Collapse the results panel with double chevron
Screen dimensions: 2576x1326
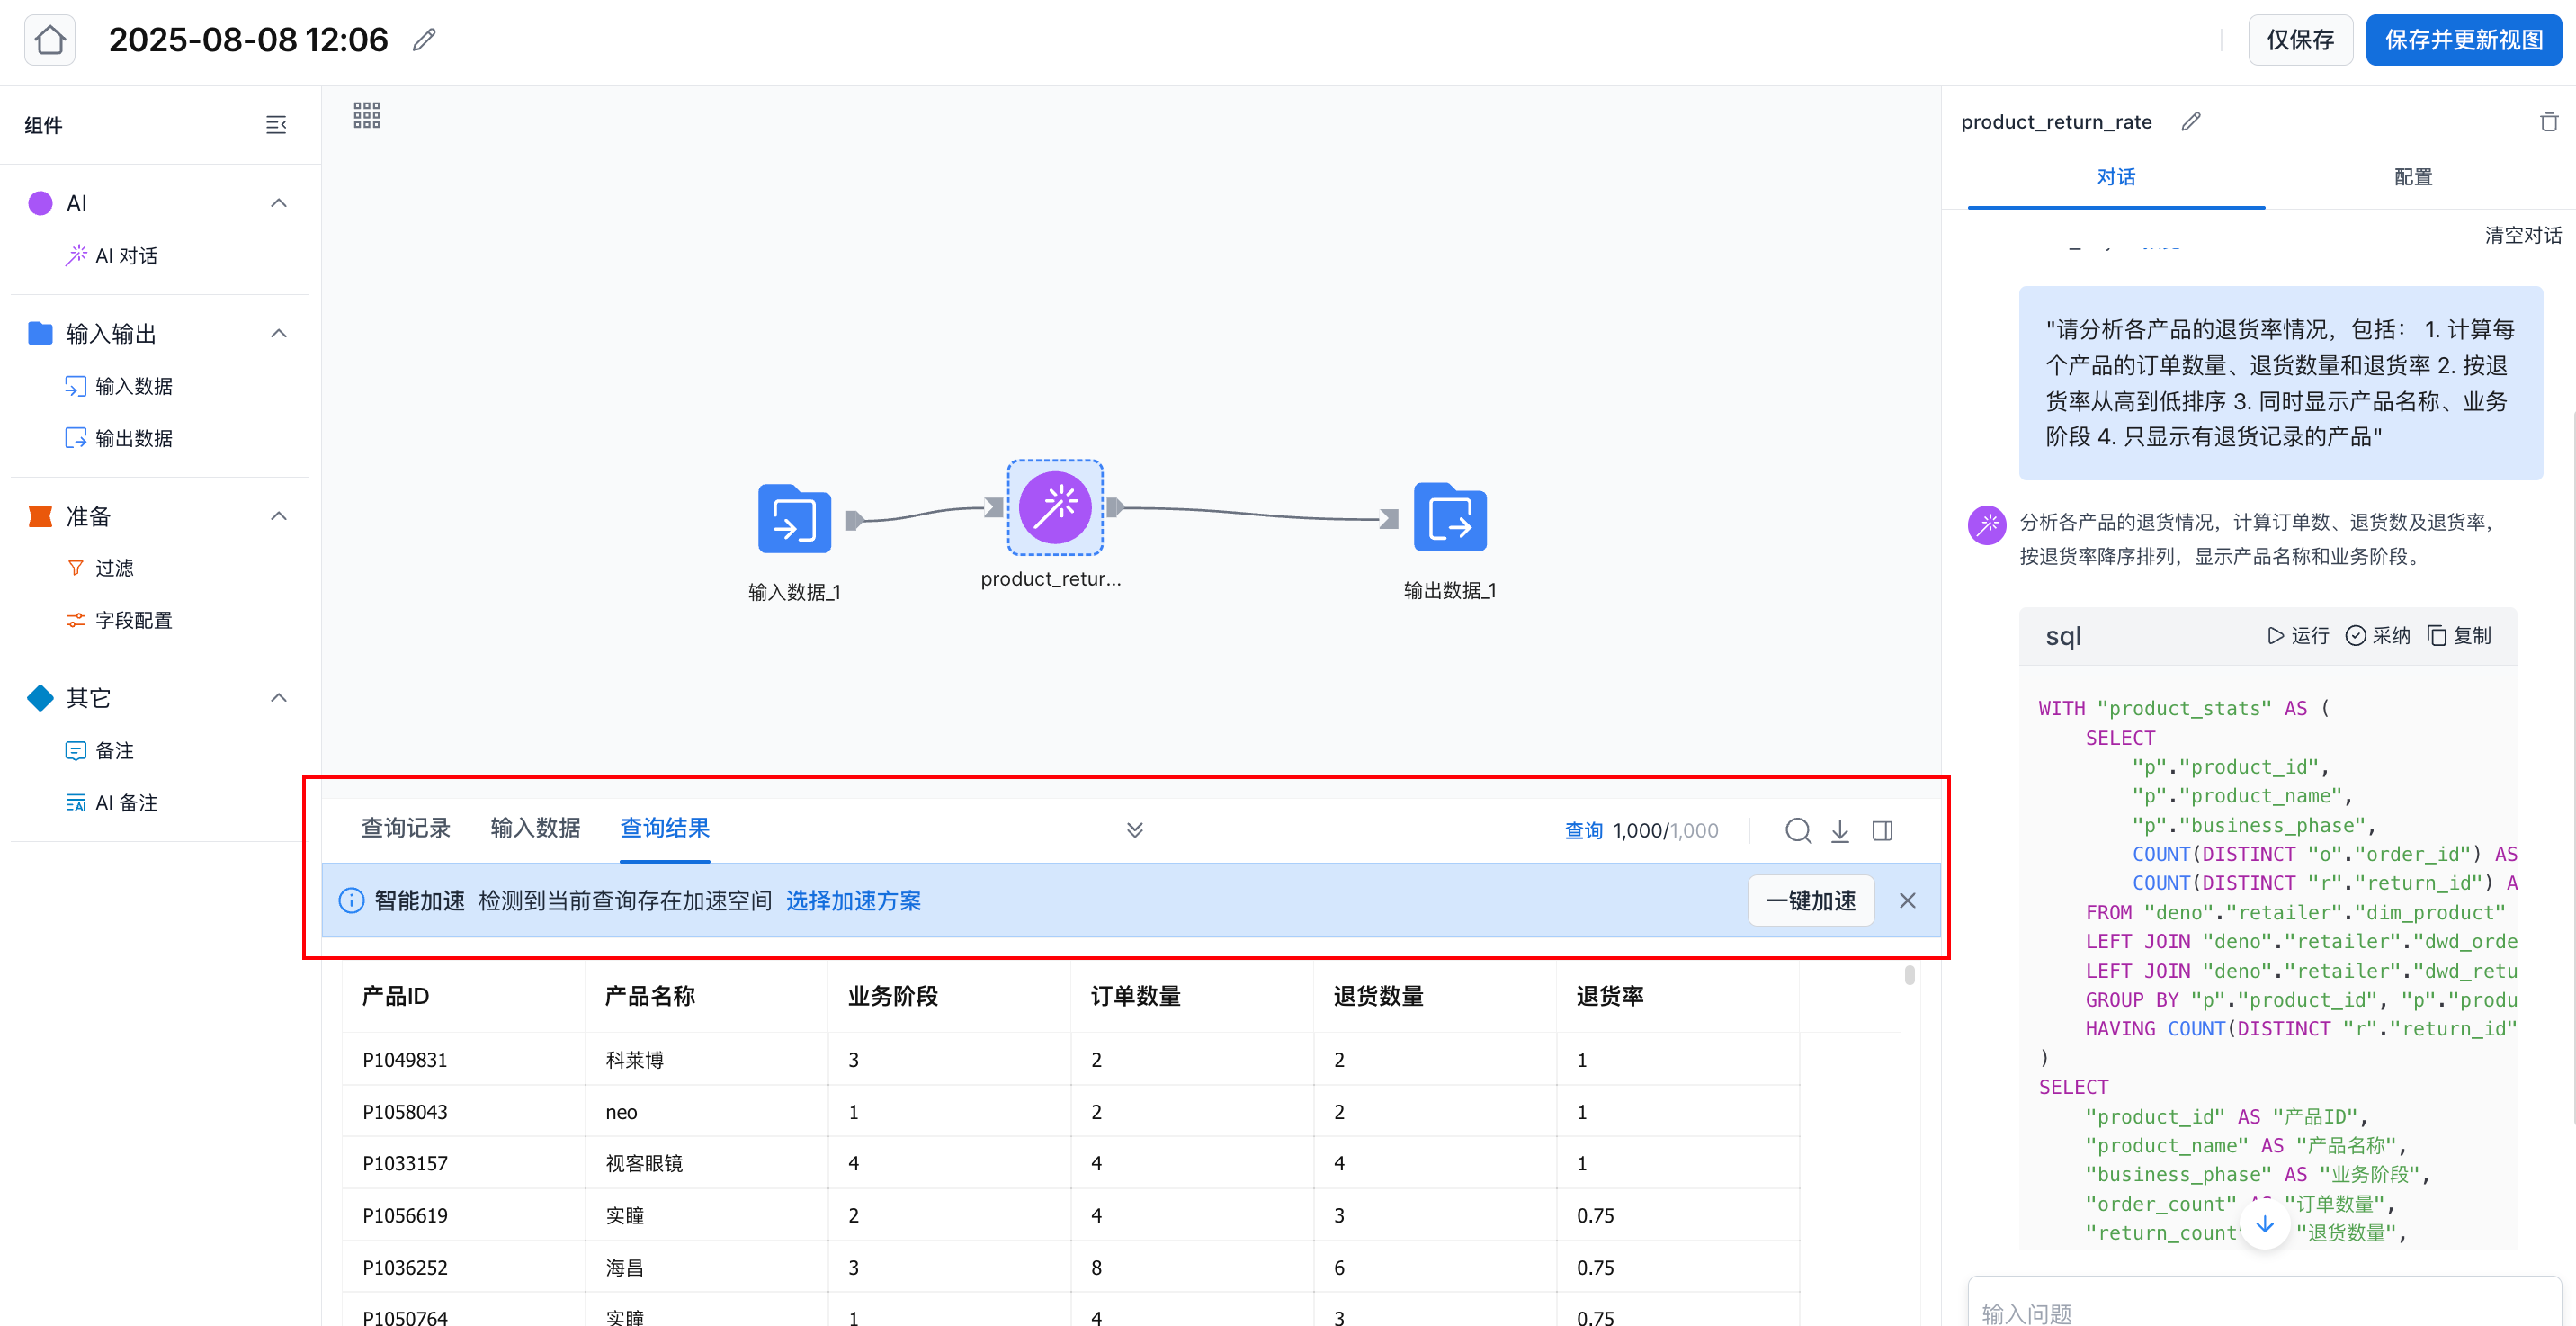(1134, 830)
